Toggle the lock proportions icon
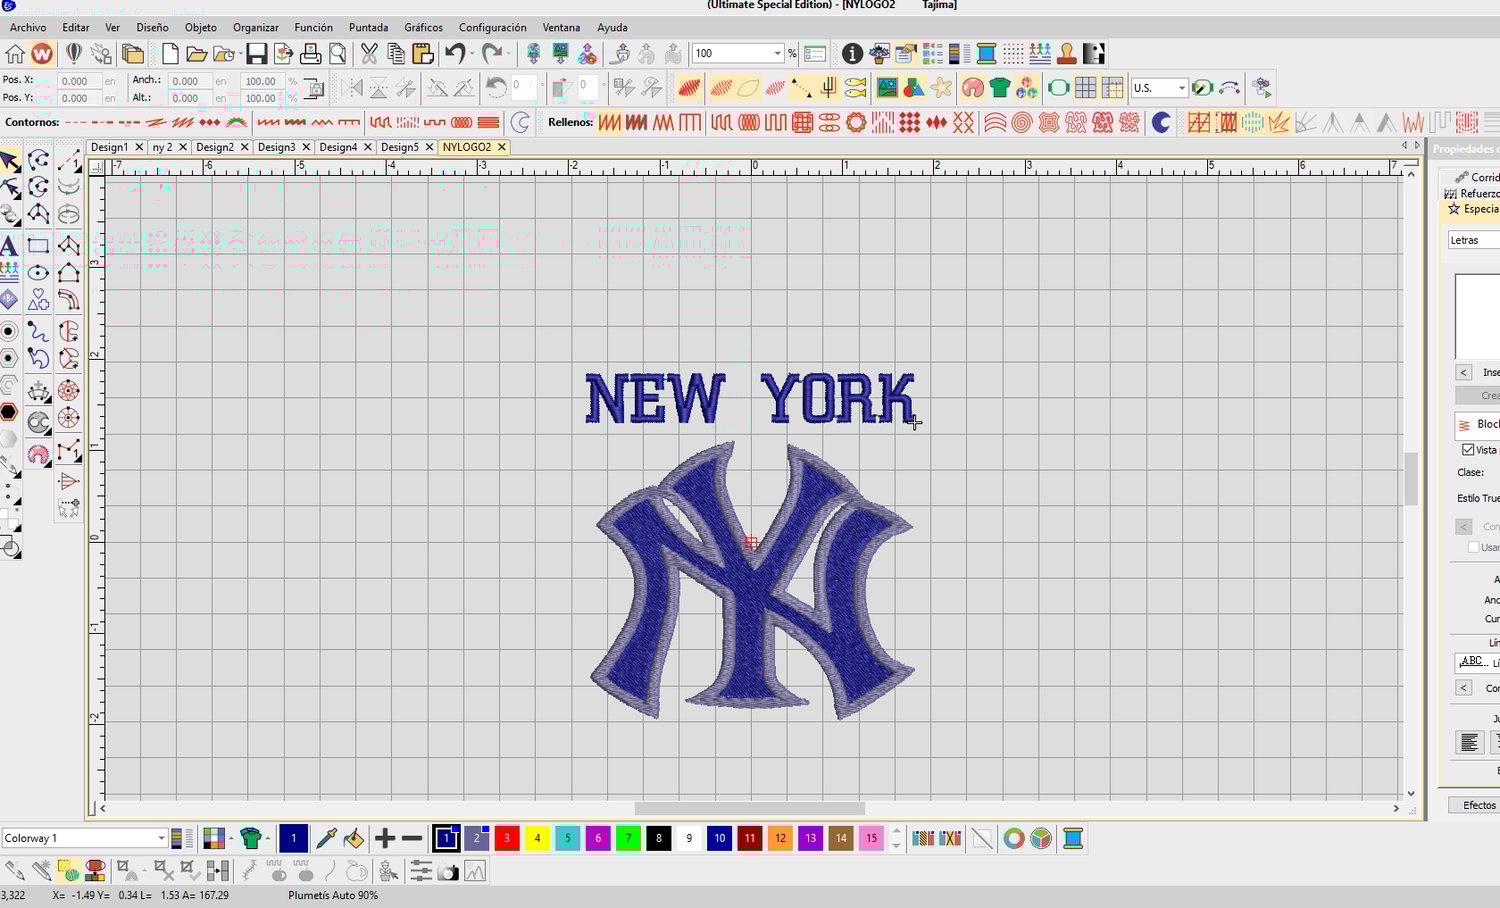 tap(314, 88)
